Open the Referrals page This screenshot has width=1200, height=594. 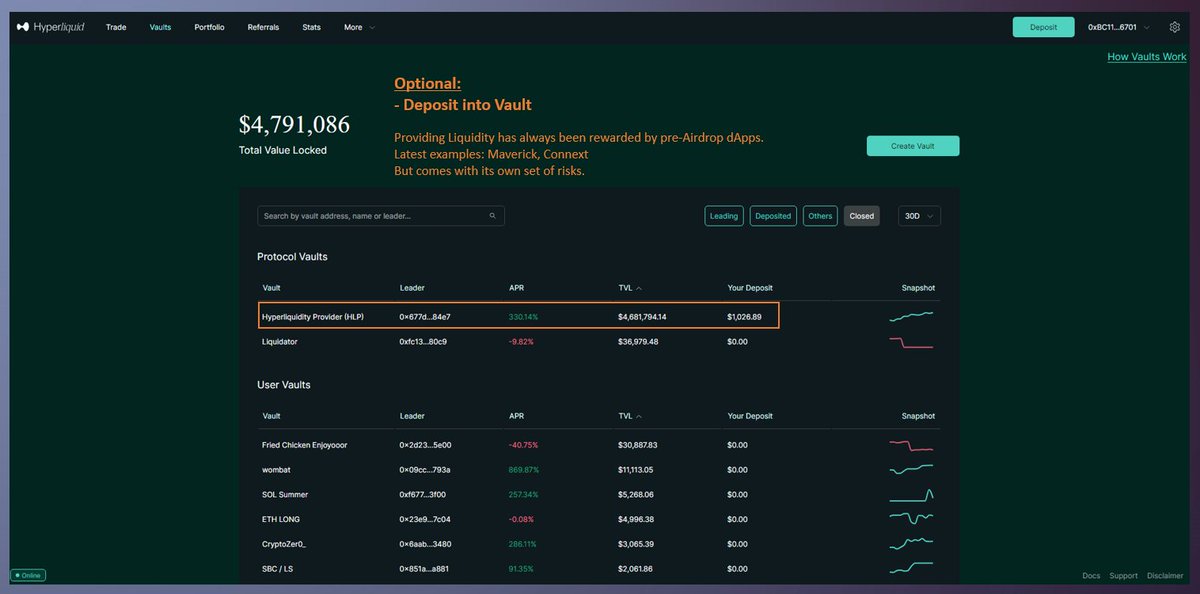click(x=263, y=27)
